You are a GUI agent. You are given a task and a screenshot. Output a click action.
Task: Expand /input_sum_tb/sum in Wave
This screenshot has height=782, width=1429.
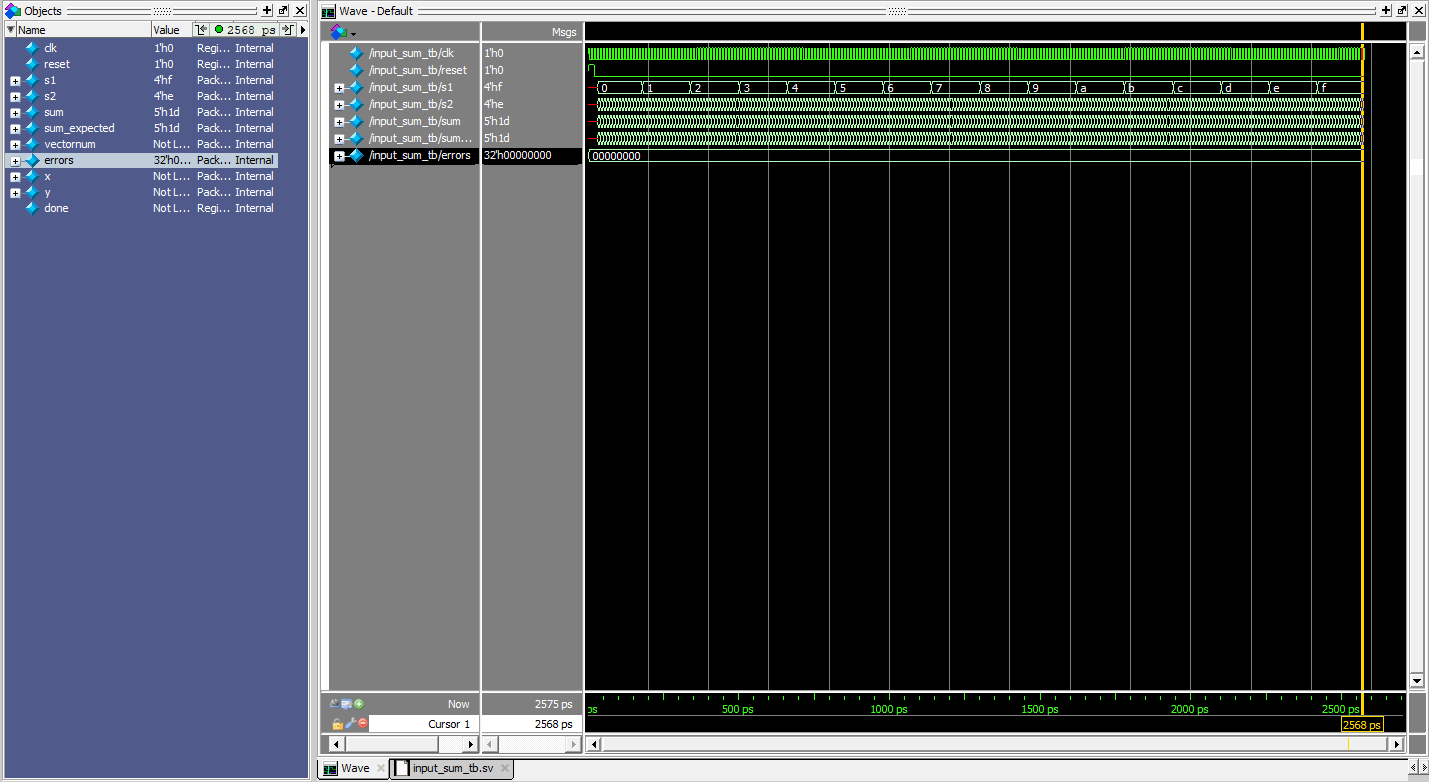pos(339,122)
